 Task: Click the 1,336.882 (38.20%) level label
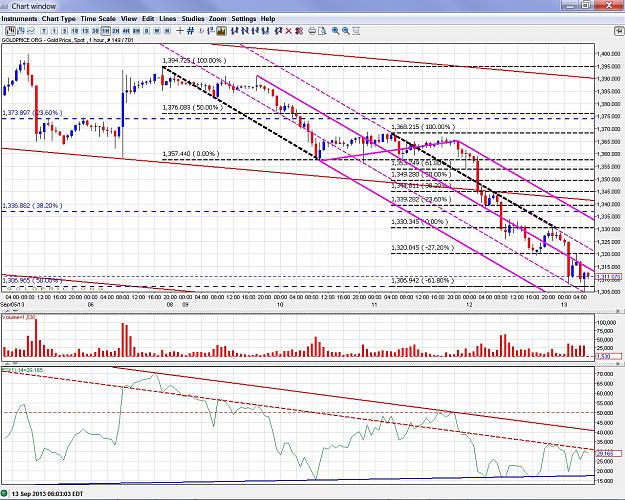coord(32,205)
